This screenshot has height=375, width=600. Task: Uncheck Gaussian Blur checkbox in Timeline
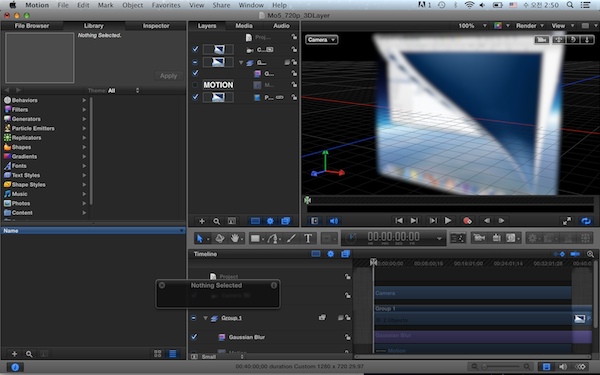(x=194, y=337)
